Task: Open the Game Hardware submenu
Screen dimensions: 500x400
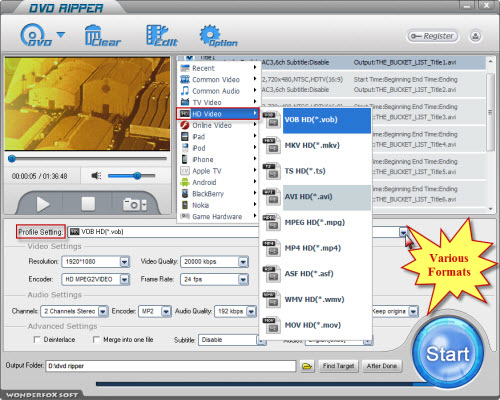Action: pyautogui.click(x=219, y=217)
